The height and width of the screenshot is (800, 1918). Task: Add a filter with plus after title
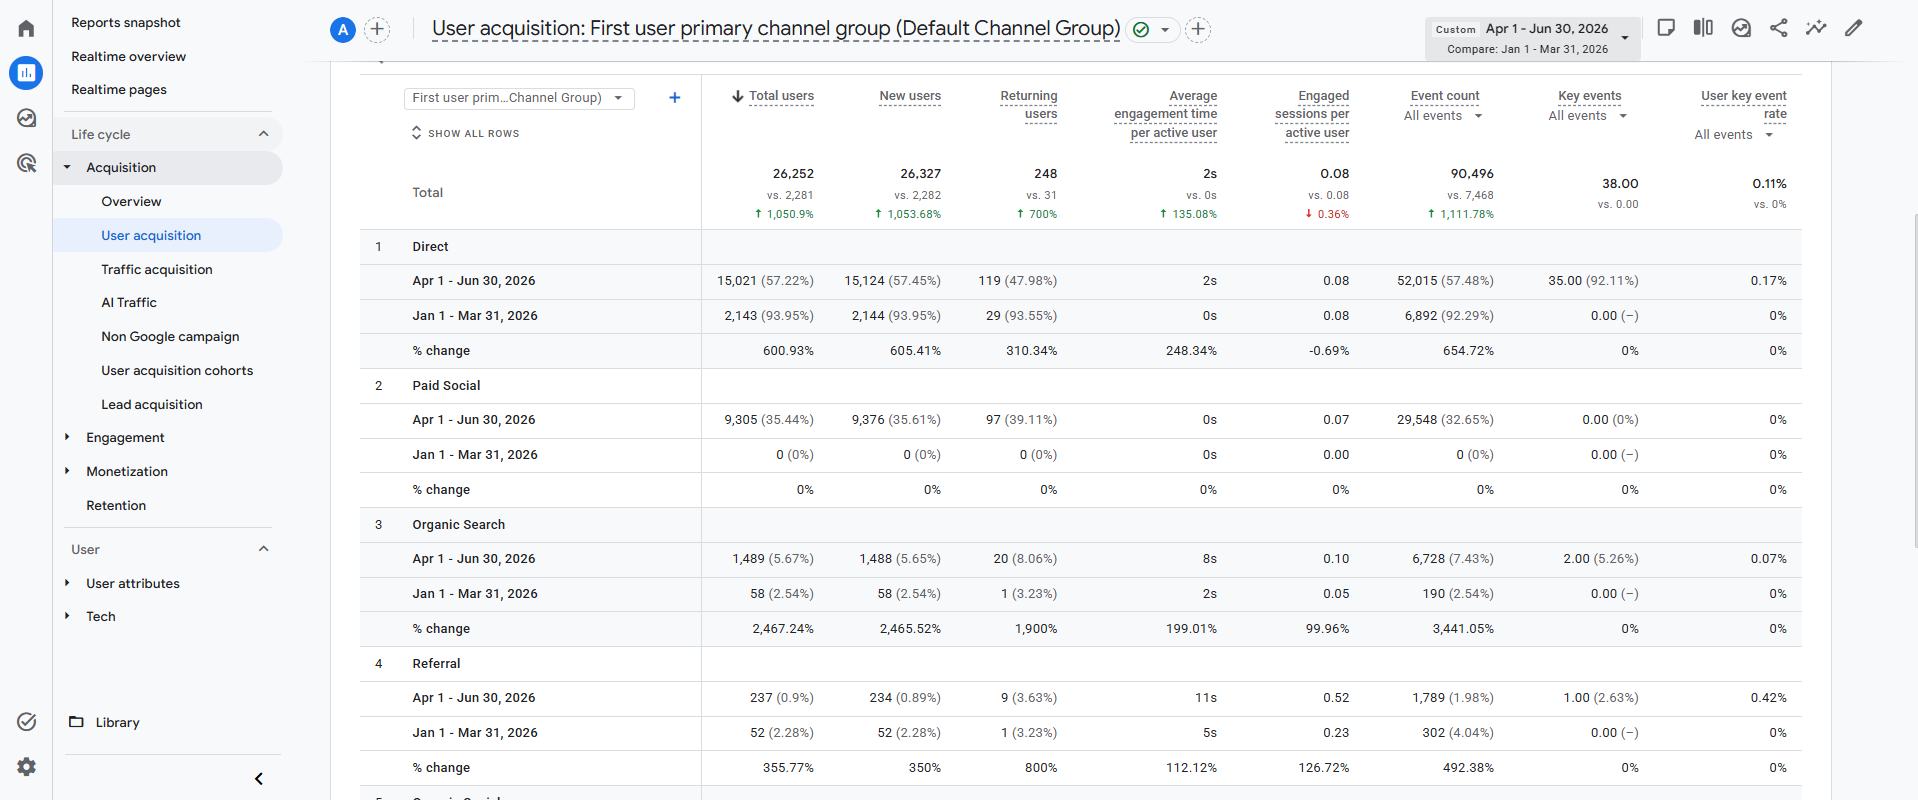pyautogui.click(x=1198, y=30)
